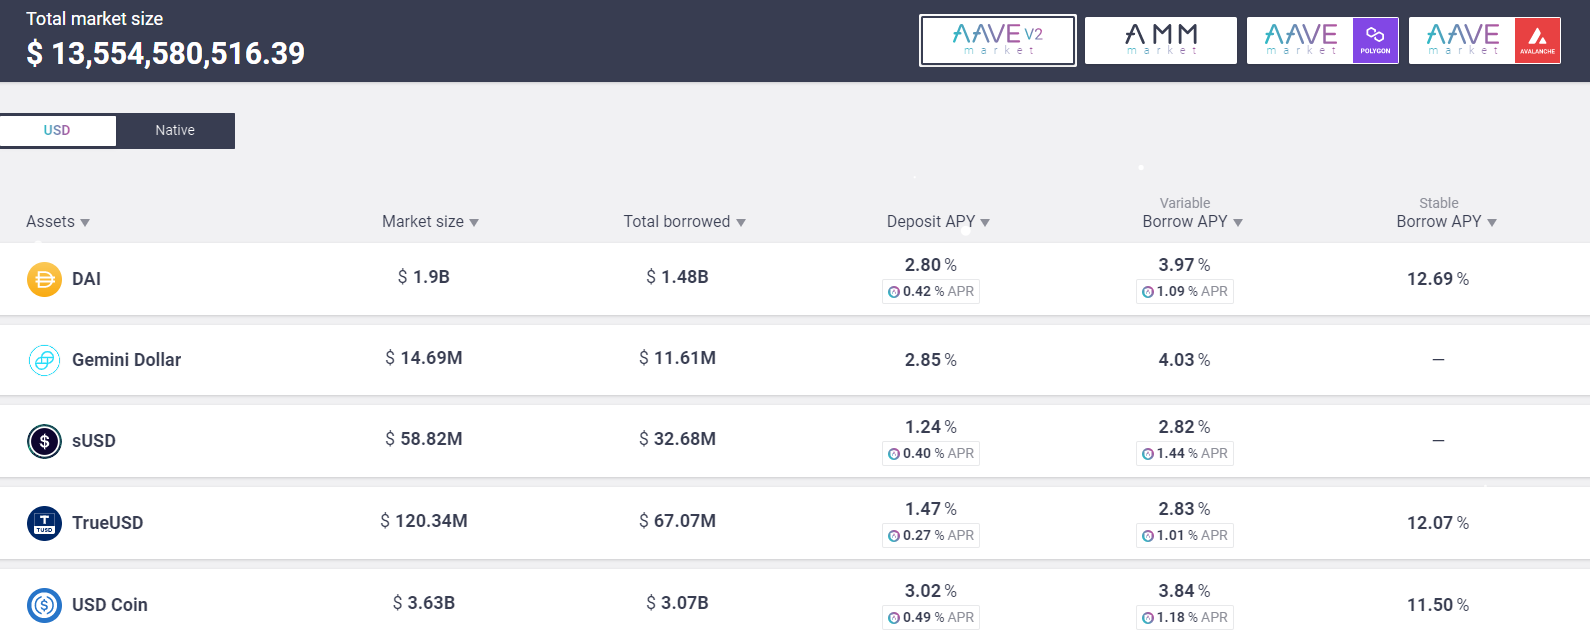
Task: Open the Gemini Dollar market row
Action: point(795,360)
